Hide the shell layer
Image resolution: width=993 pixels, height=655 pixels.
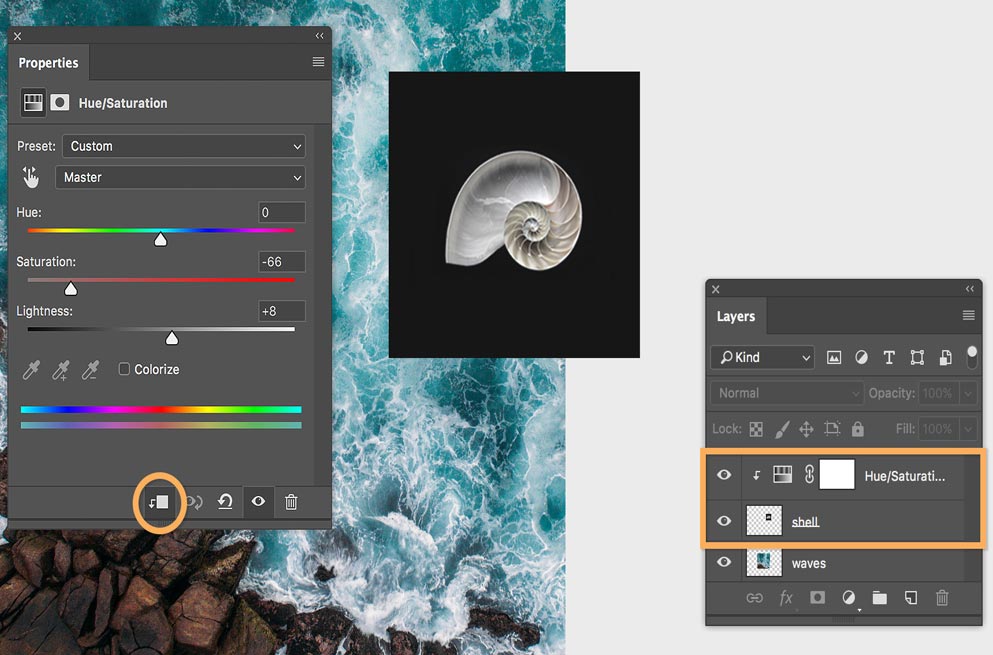coord(724,521)
